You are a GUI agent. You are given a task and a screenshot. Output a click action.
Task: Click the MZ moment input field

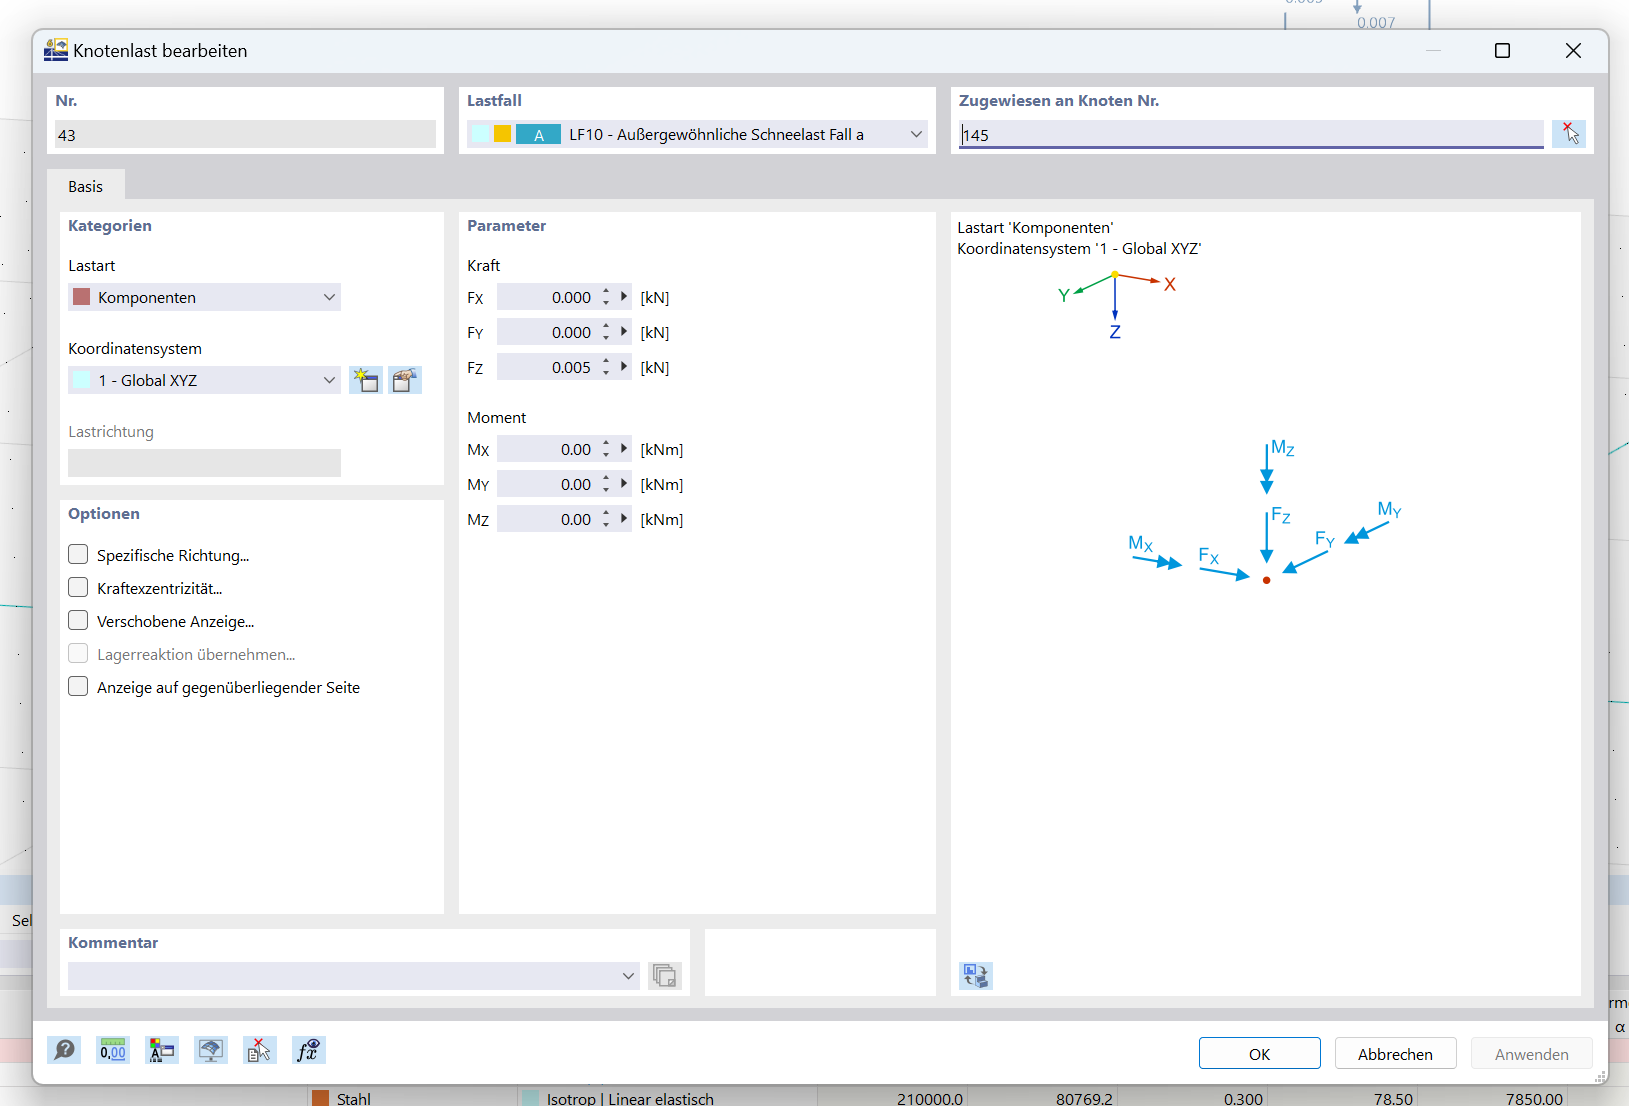tap(547, 519)
